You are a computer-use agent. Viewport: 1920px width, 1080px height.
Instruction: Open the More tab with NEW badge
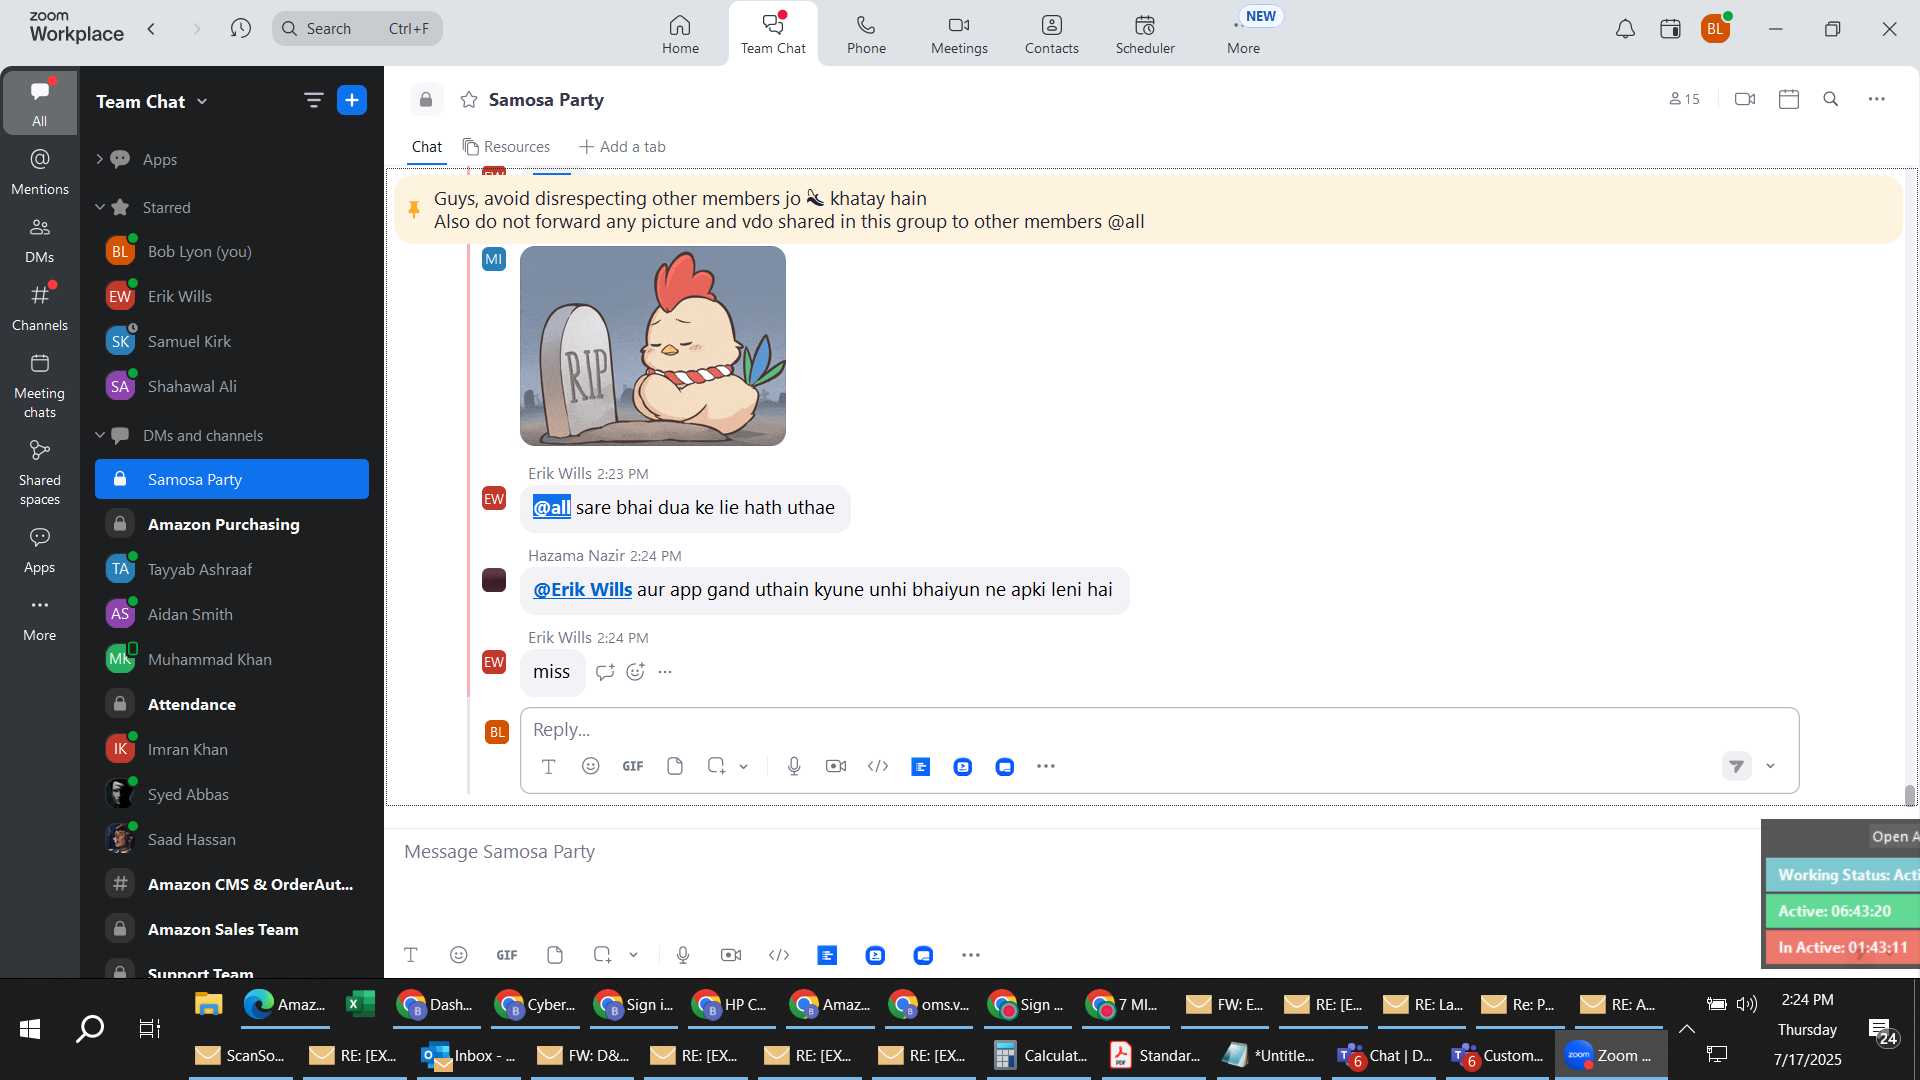tap(1244, 34)
